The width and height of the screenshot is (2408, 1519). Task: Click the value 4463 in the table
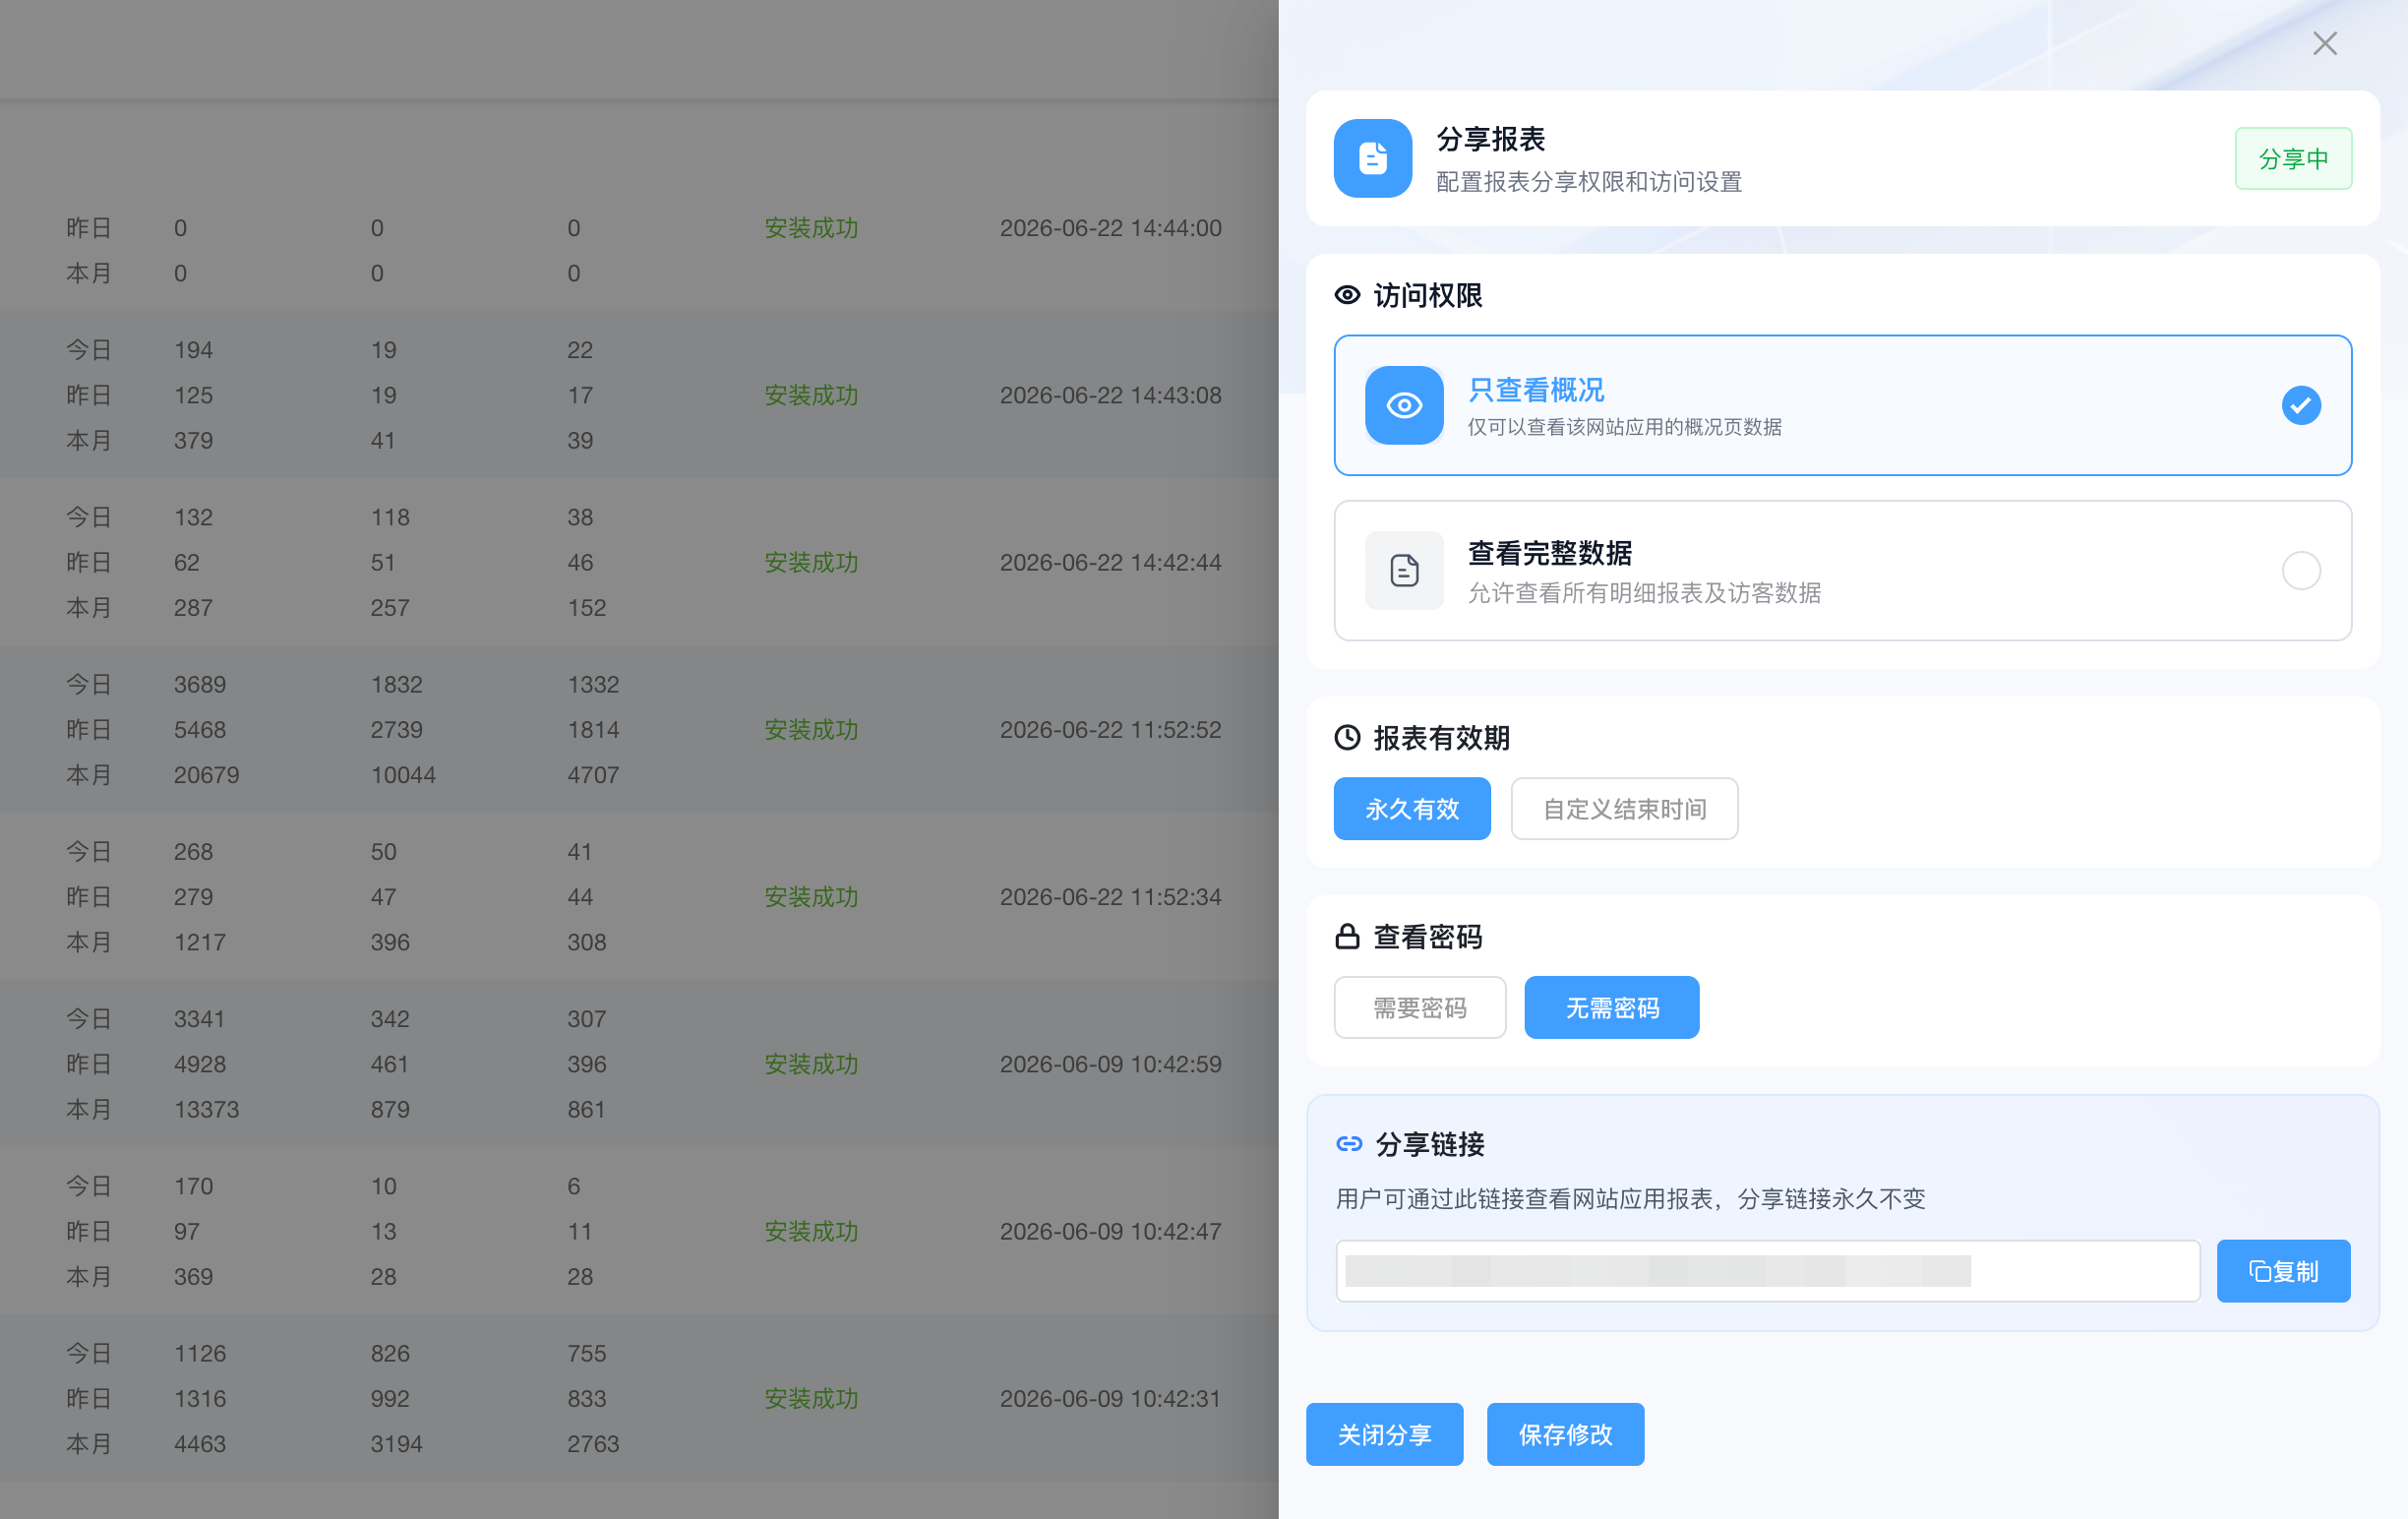[200, 1443]
